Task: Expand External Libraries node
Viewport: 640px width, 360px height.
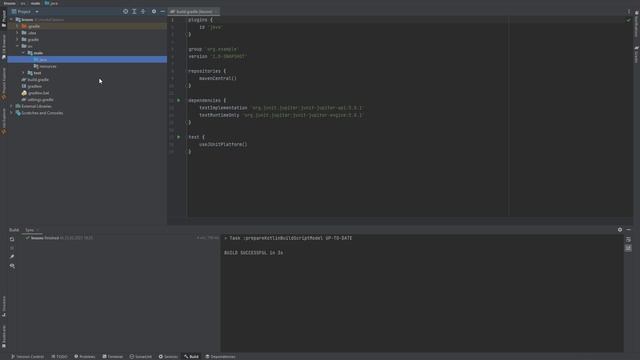Action: (11, 106)
